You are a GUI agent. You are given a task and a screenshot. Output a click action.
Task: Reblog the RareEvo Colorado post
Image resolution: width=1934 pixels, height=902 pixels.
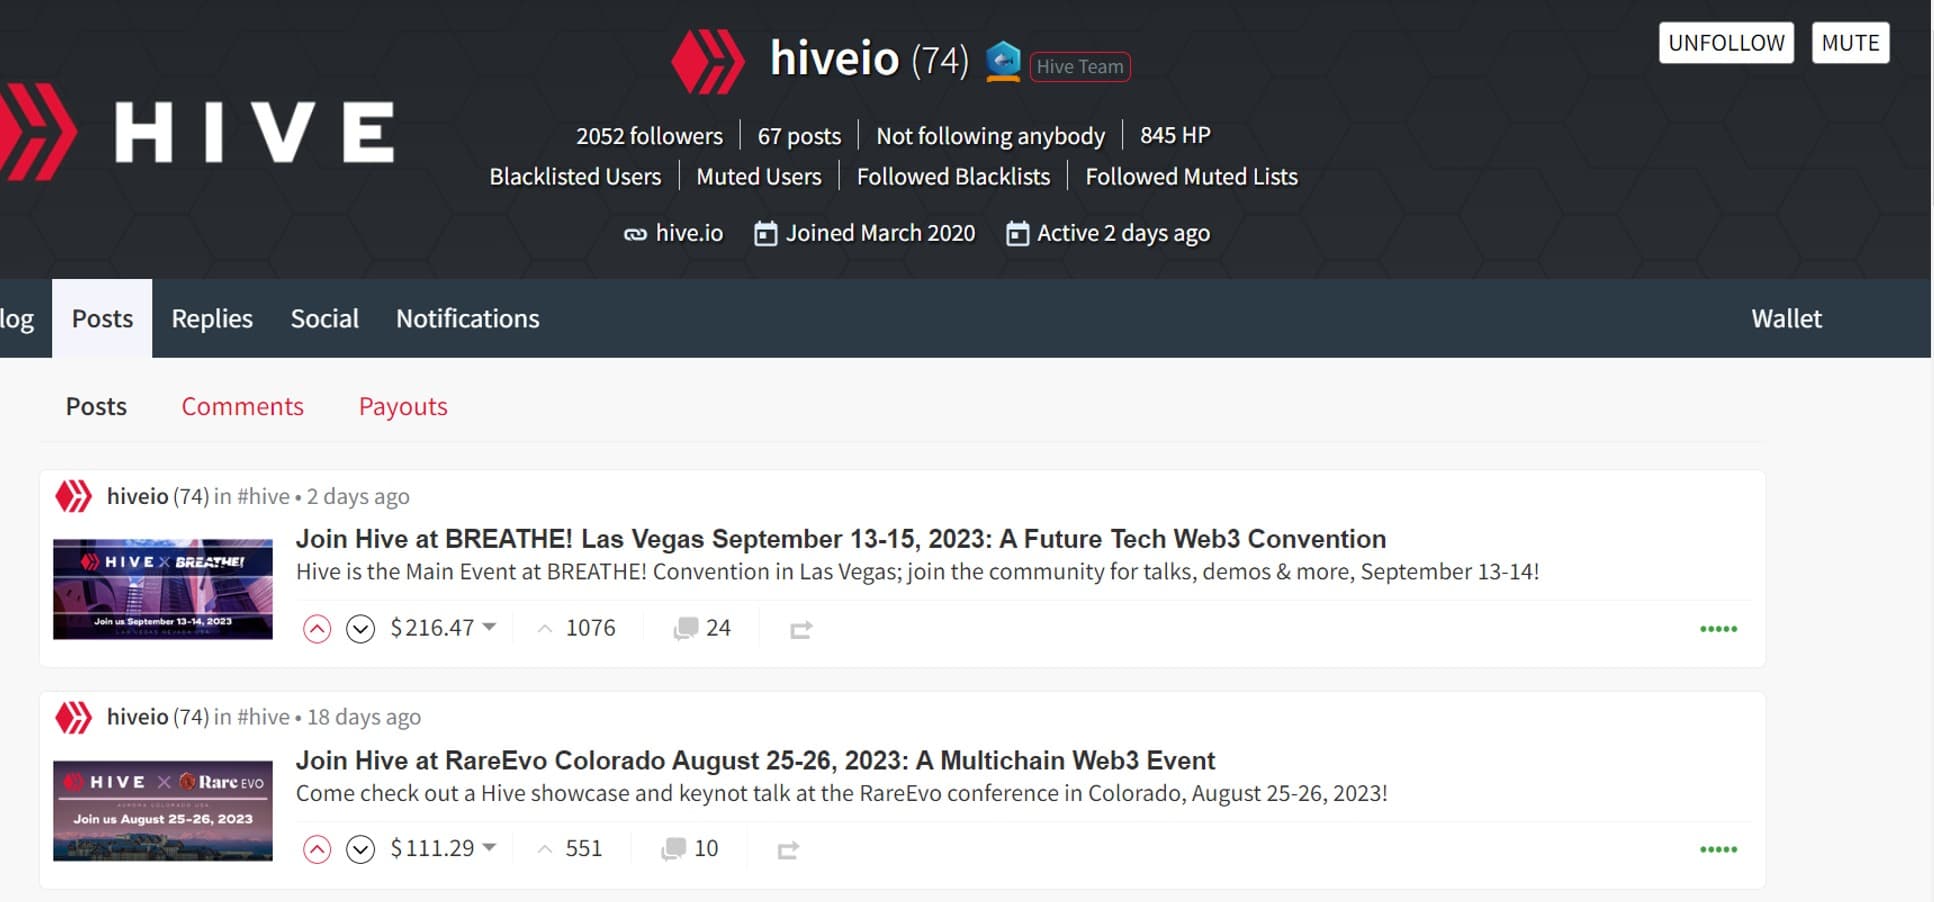point(788,850)
